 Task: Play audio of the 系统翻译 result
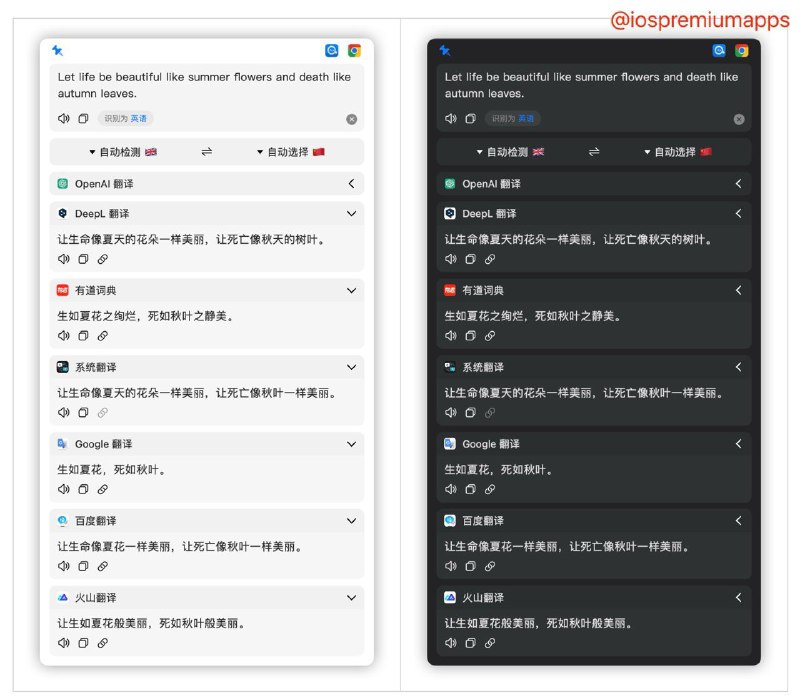pos(62,412)
